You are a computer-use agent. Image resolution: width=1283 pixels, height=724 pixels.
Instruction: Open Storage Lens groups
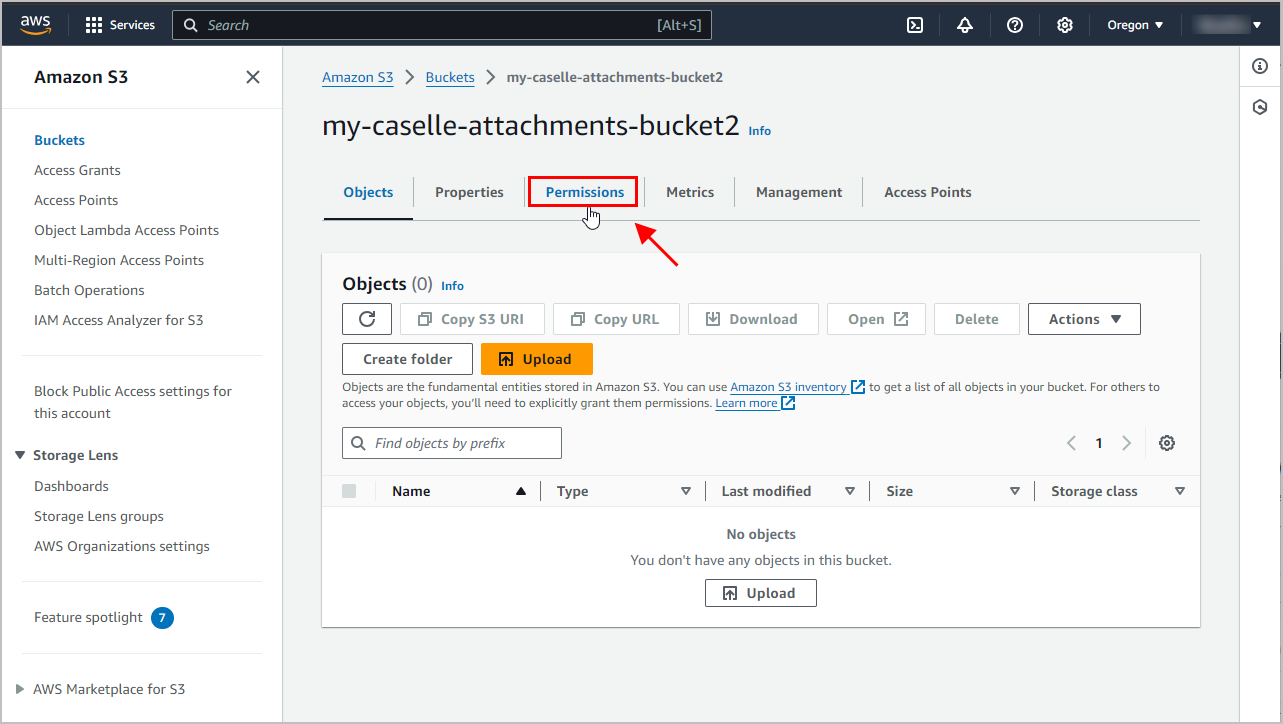click(x=99, y=516)
